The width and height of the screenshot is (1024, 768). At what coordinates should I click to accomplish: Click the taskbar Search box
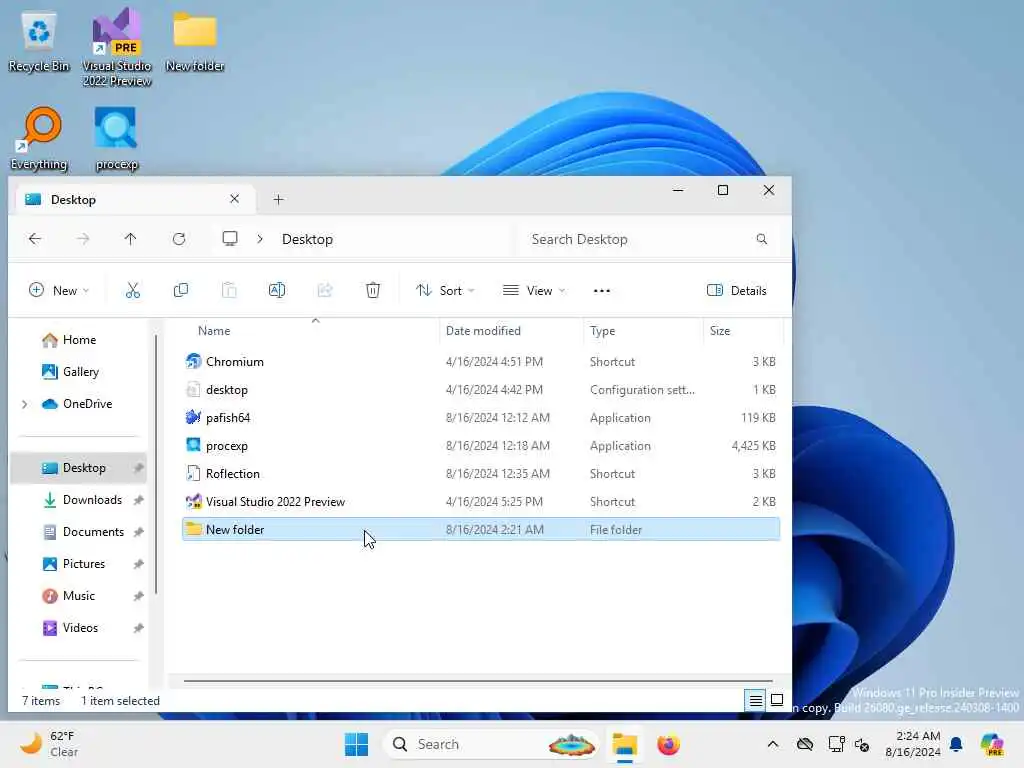[490, 744]
